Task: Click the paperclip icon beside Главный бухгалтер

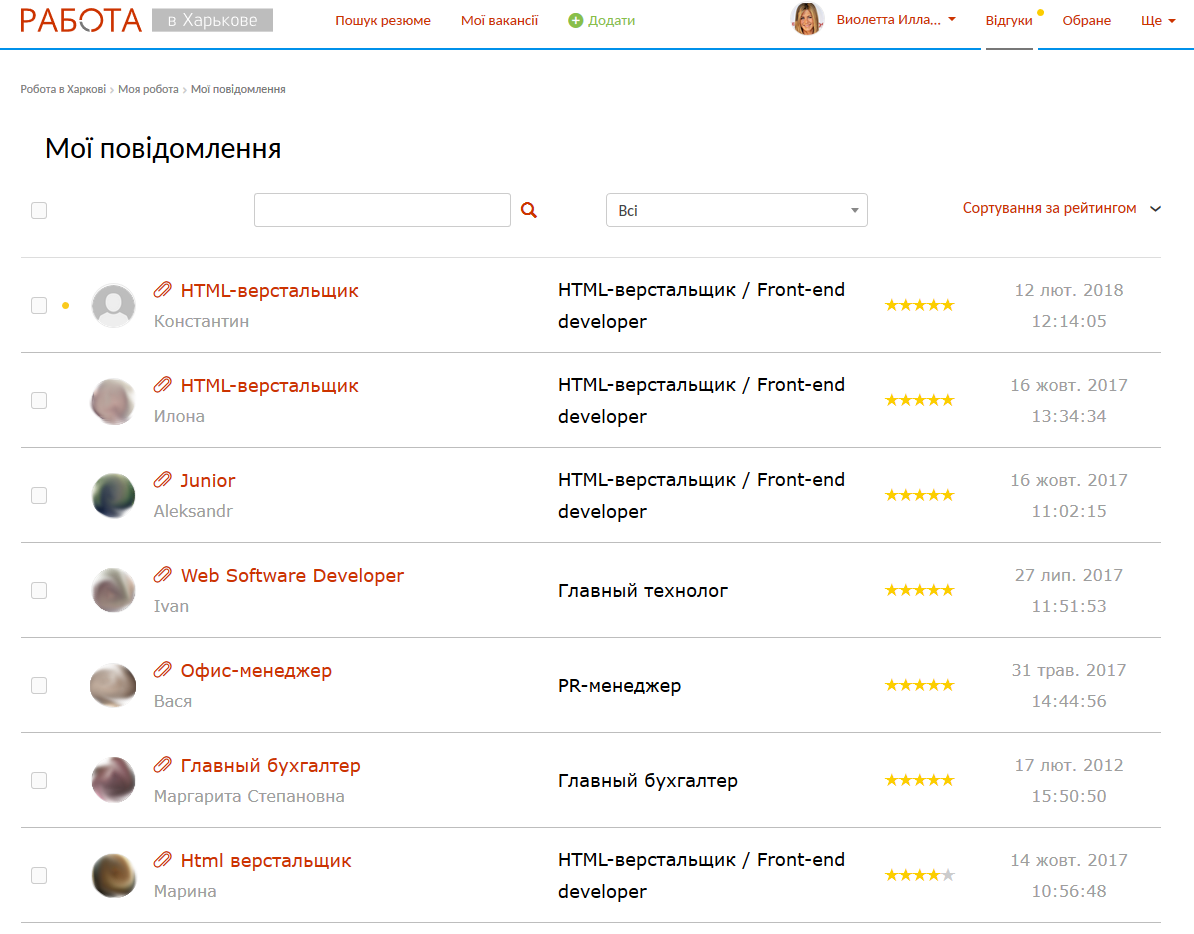Action: (x=163, y=766)
